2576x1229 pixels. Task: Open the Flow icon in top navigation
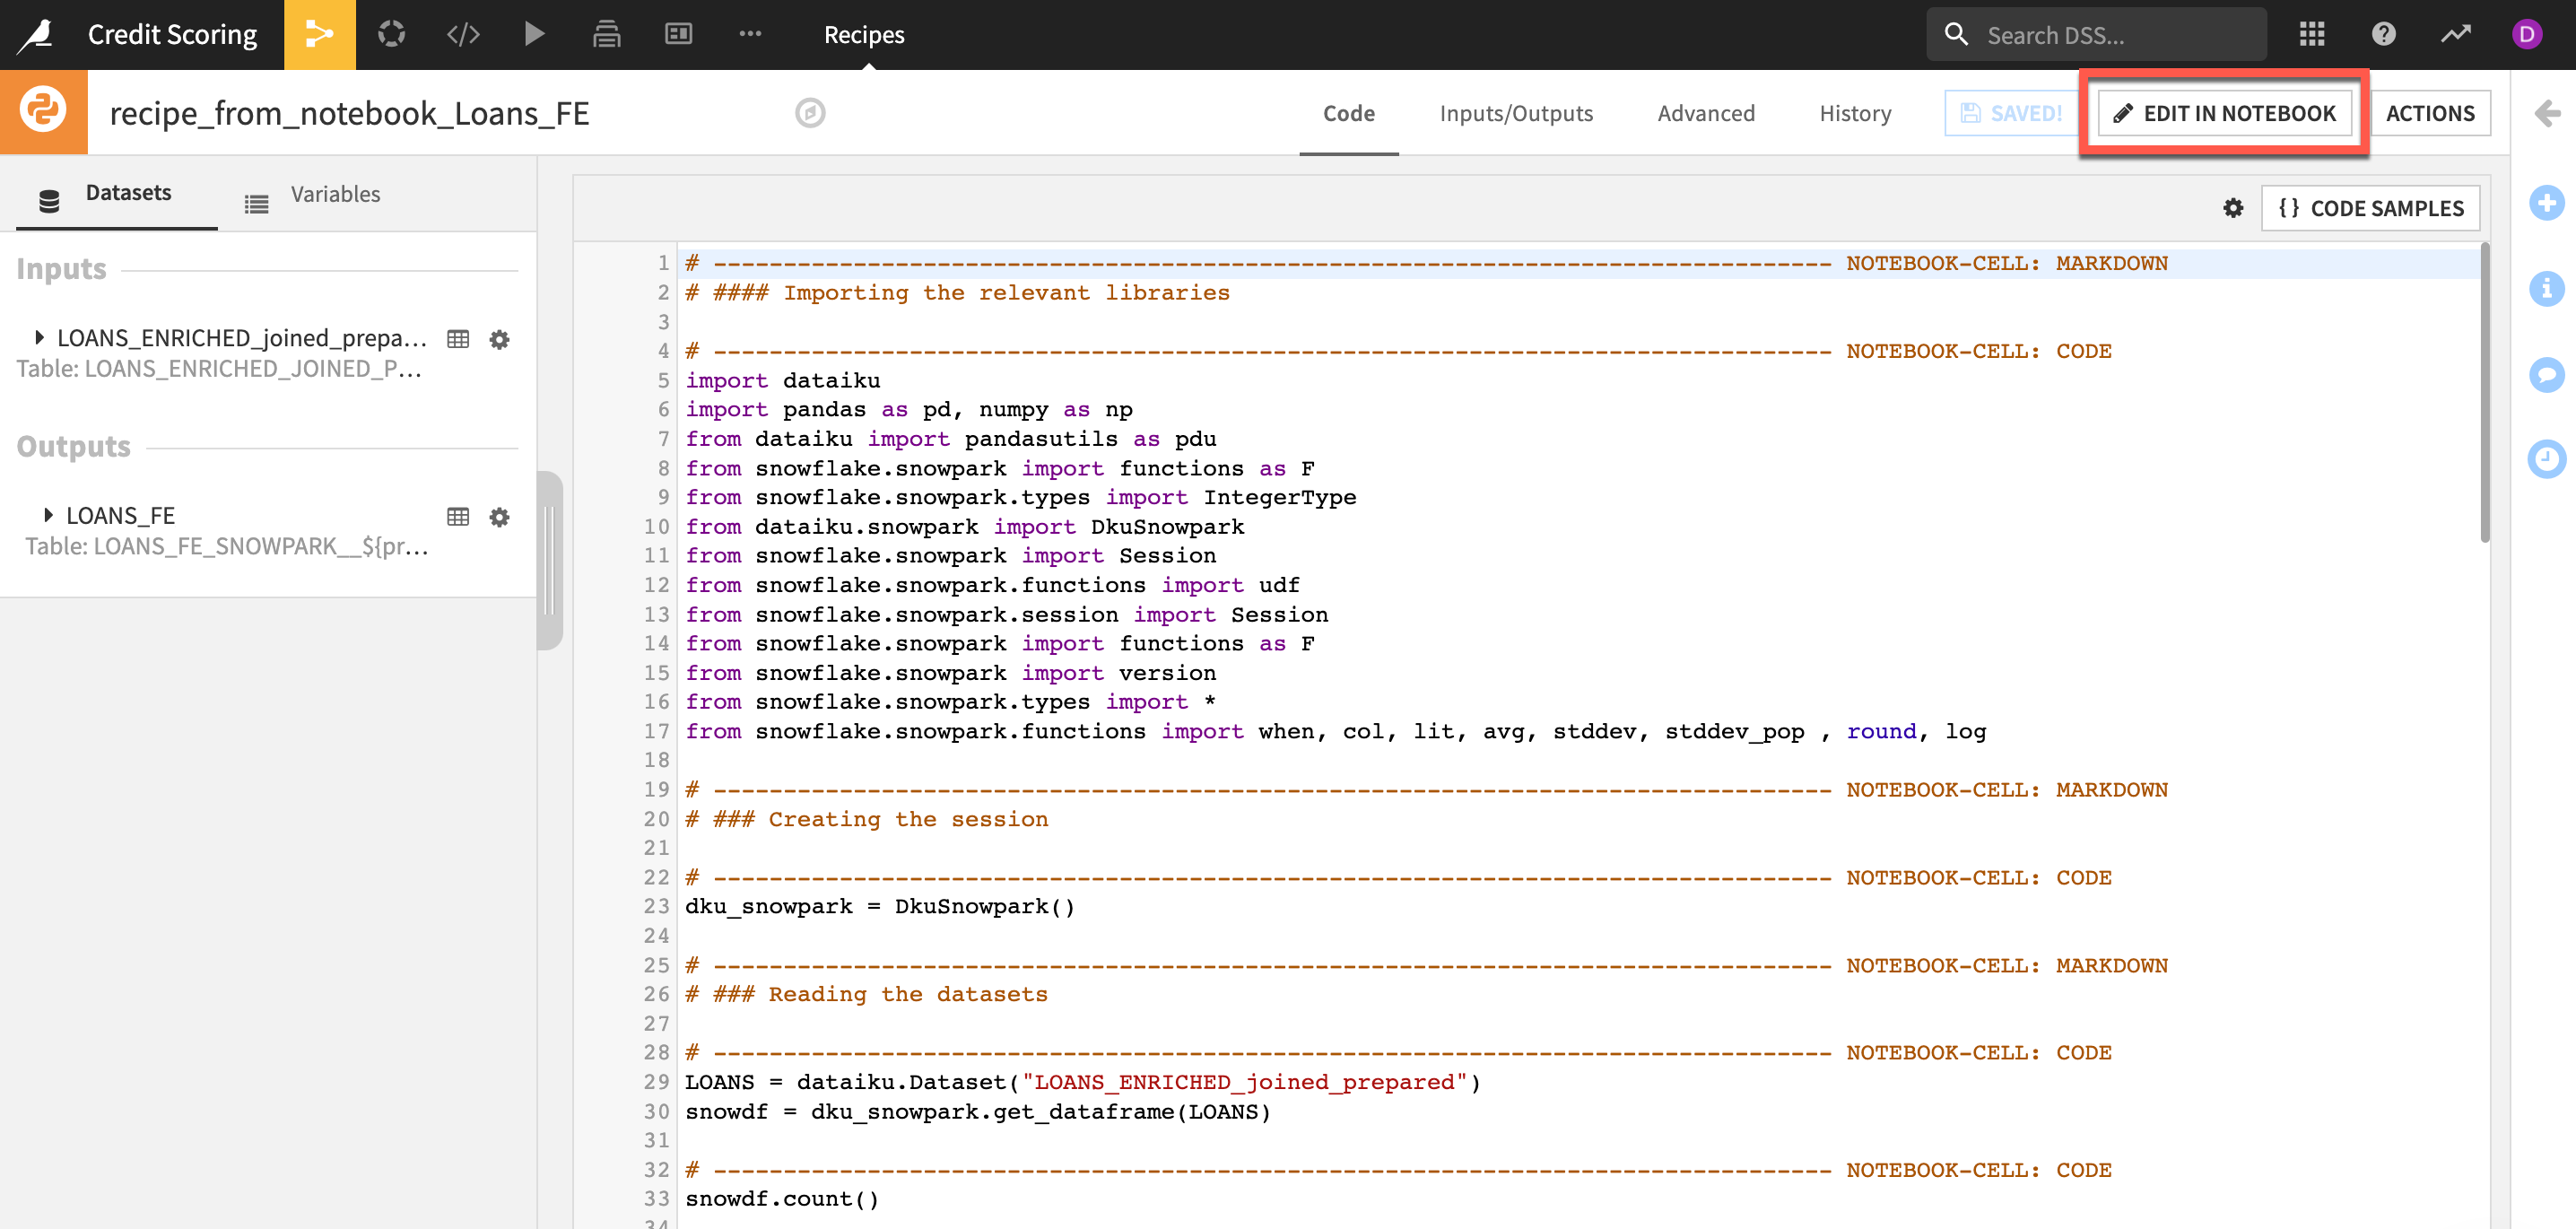(x=319, y=34)
